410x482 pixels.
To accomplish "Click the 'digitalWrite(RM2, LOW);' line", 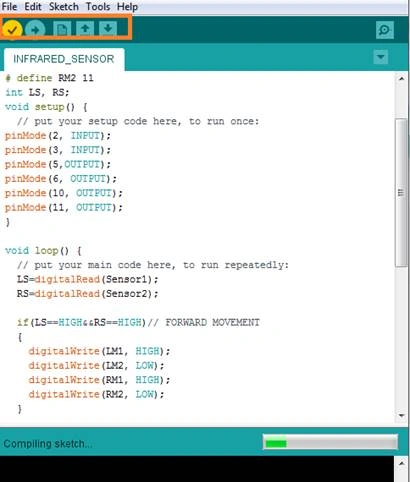I will [x=96, y=394].
